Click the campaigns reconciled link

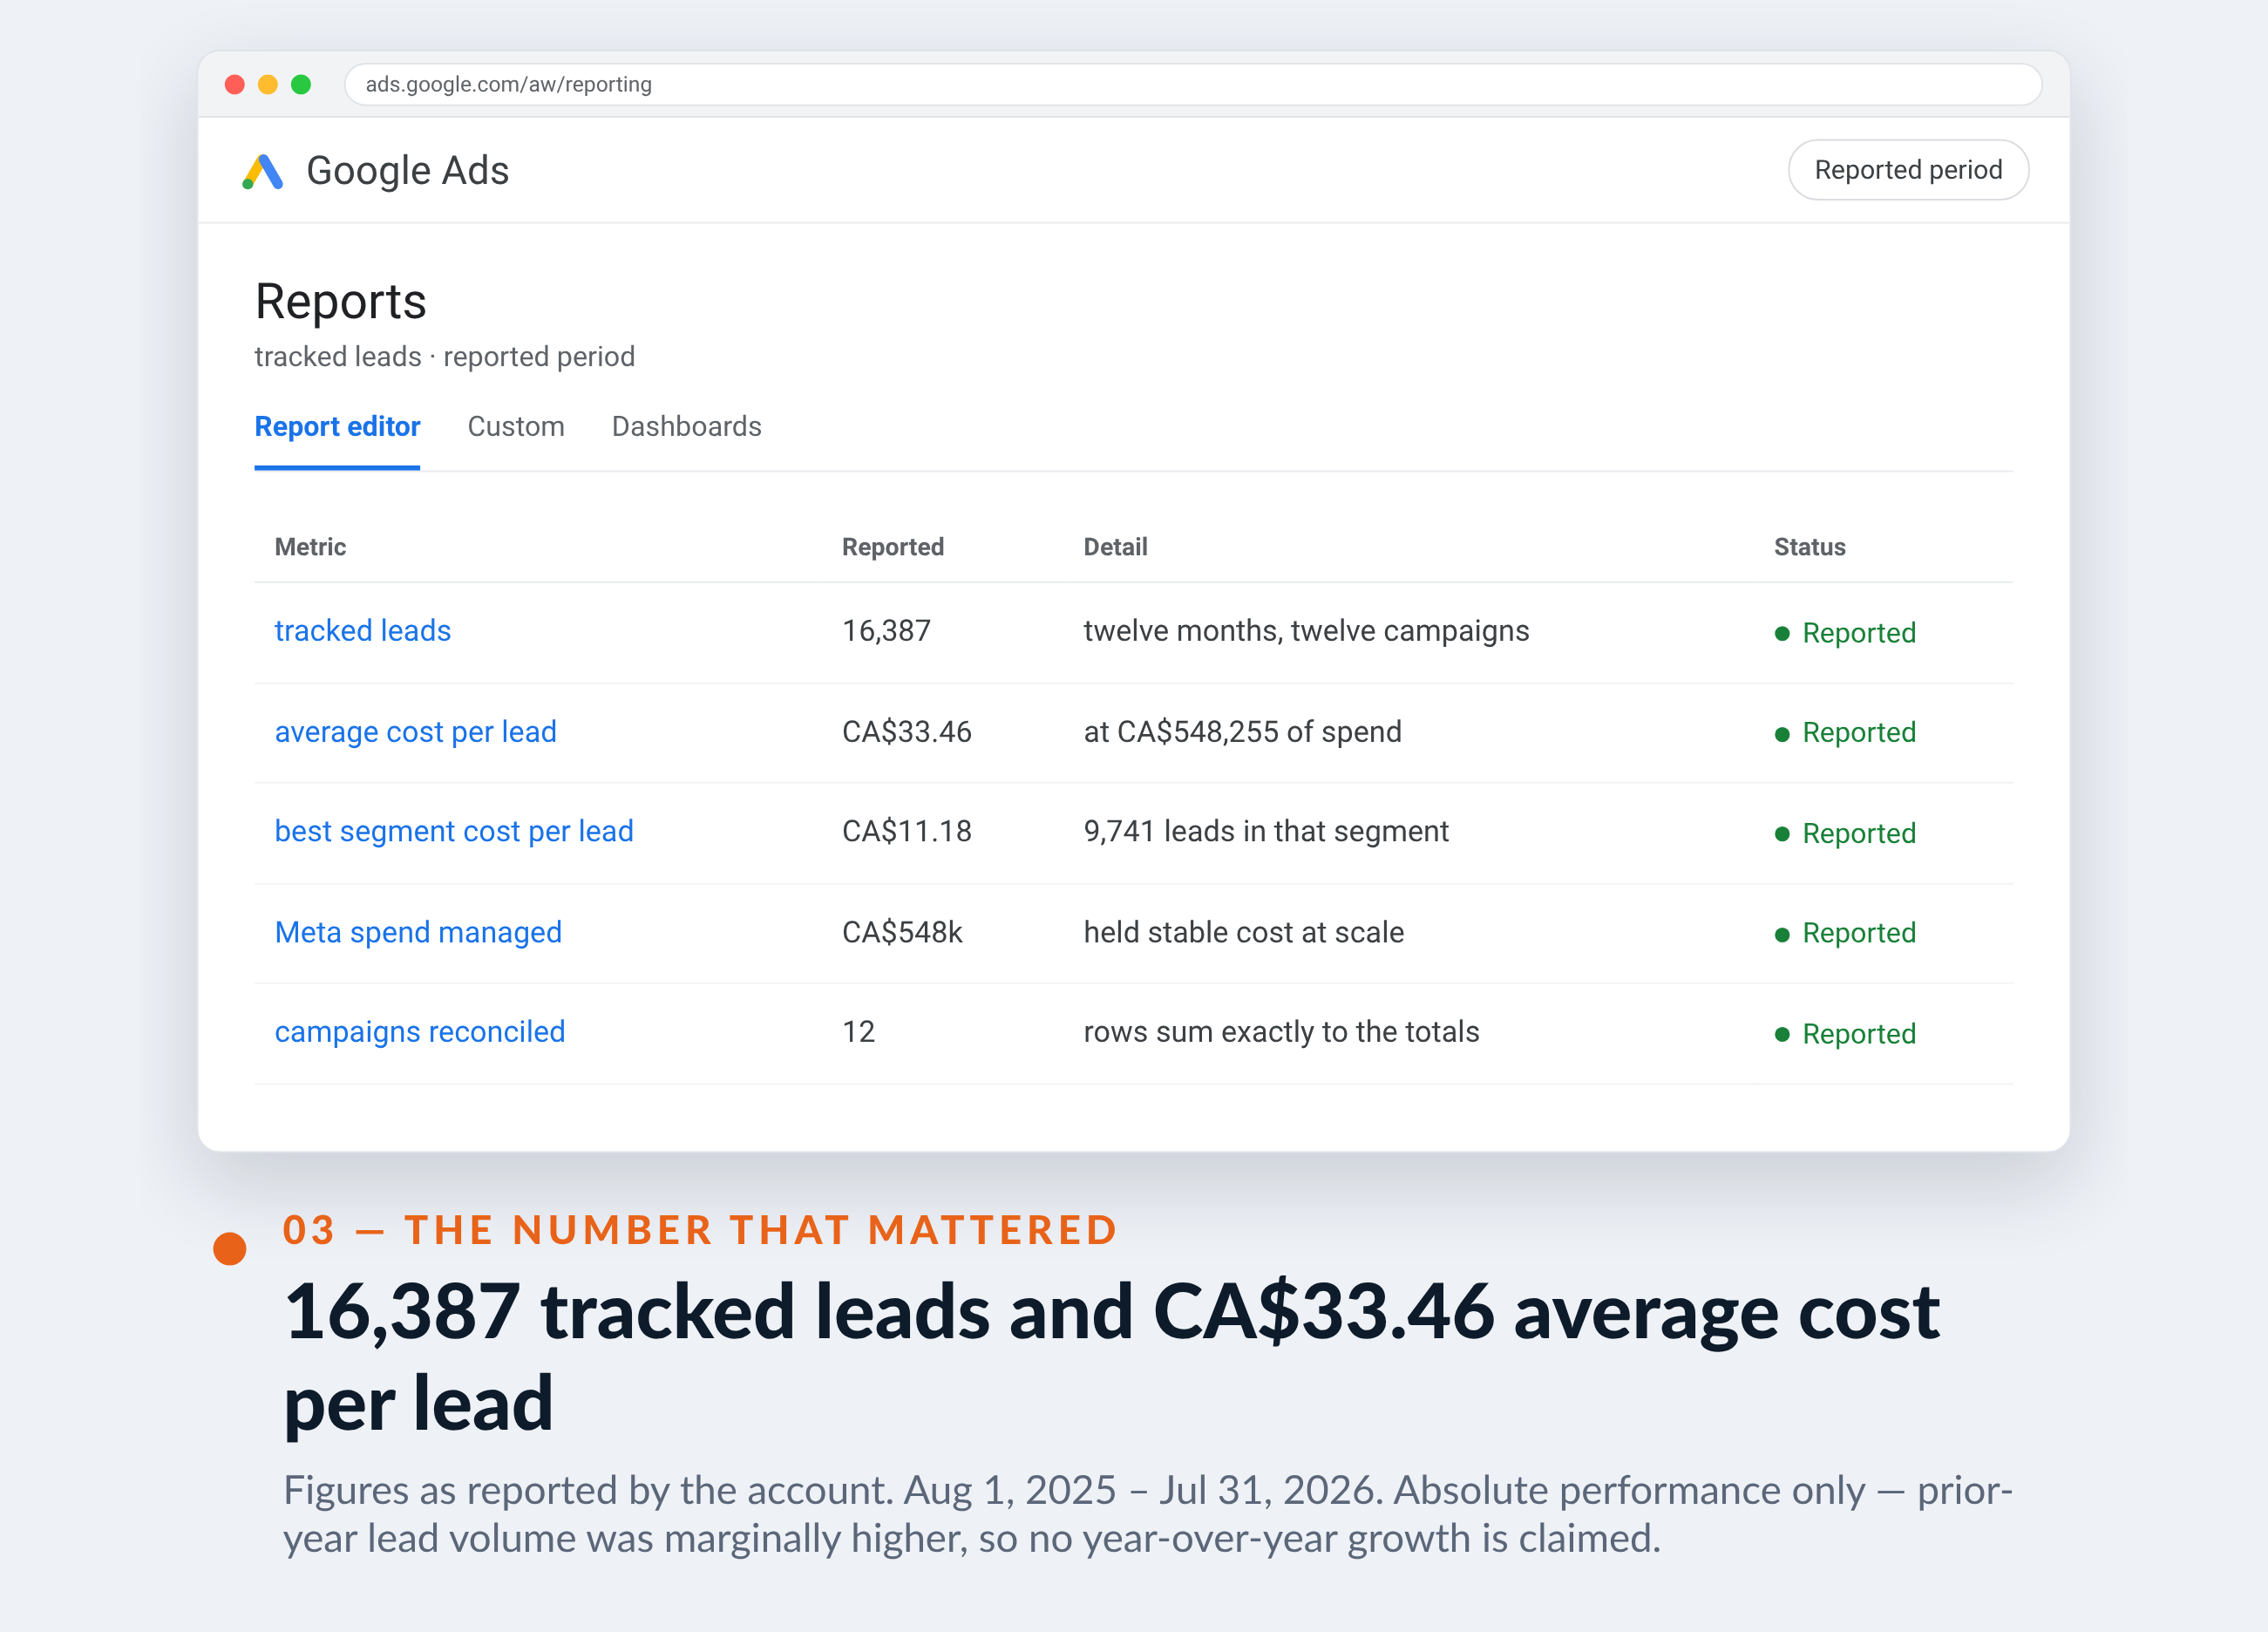point(420,1032)
